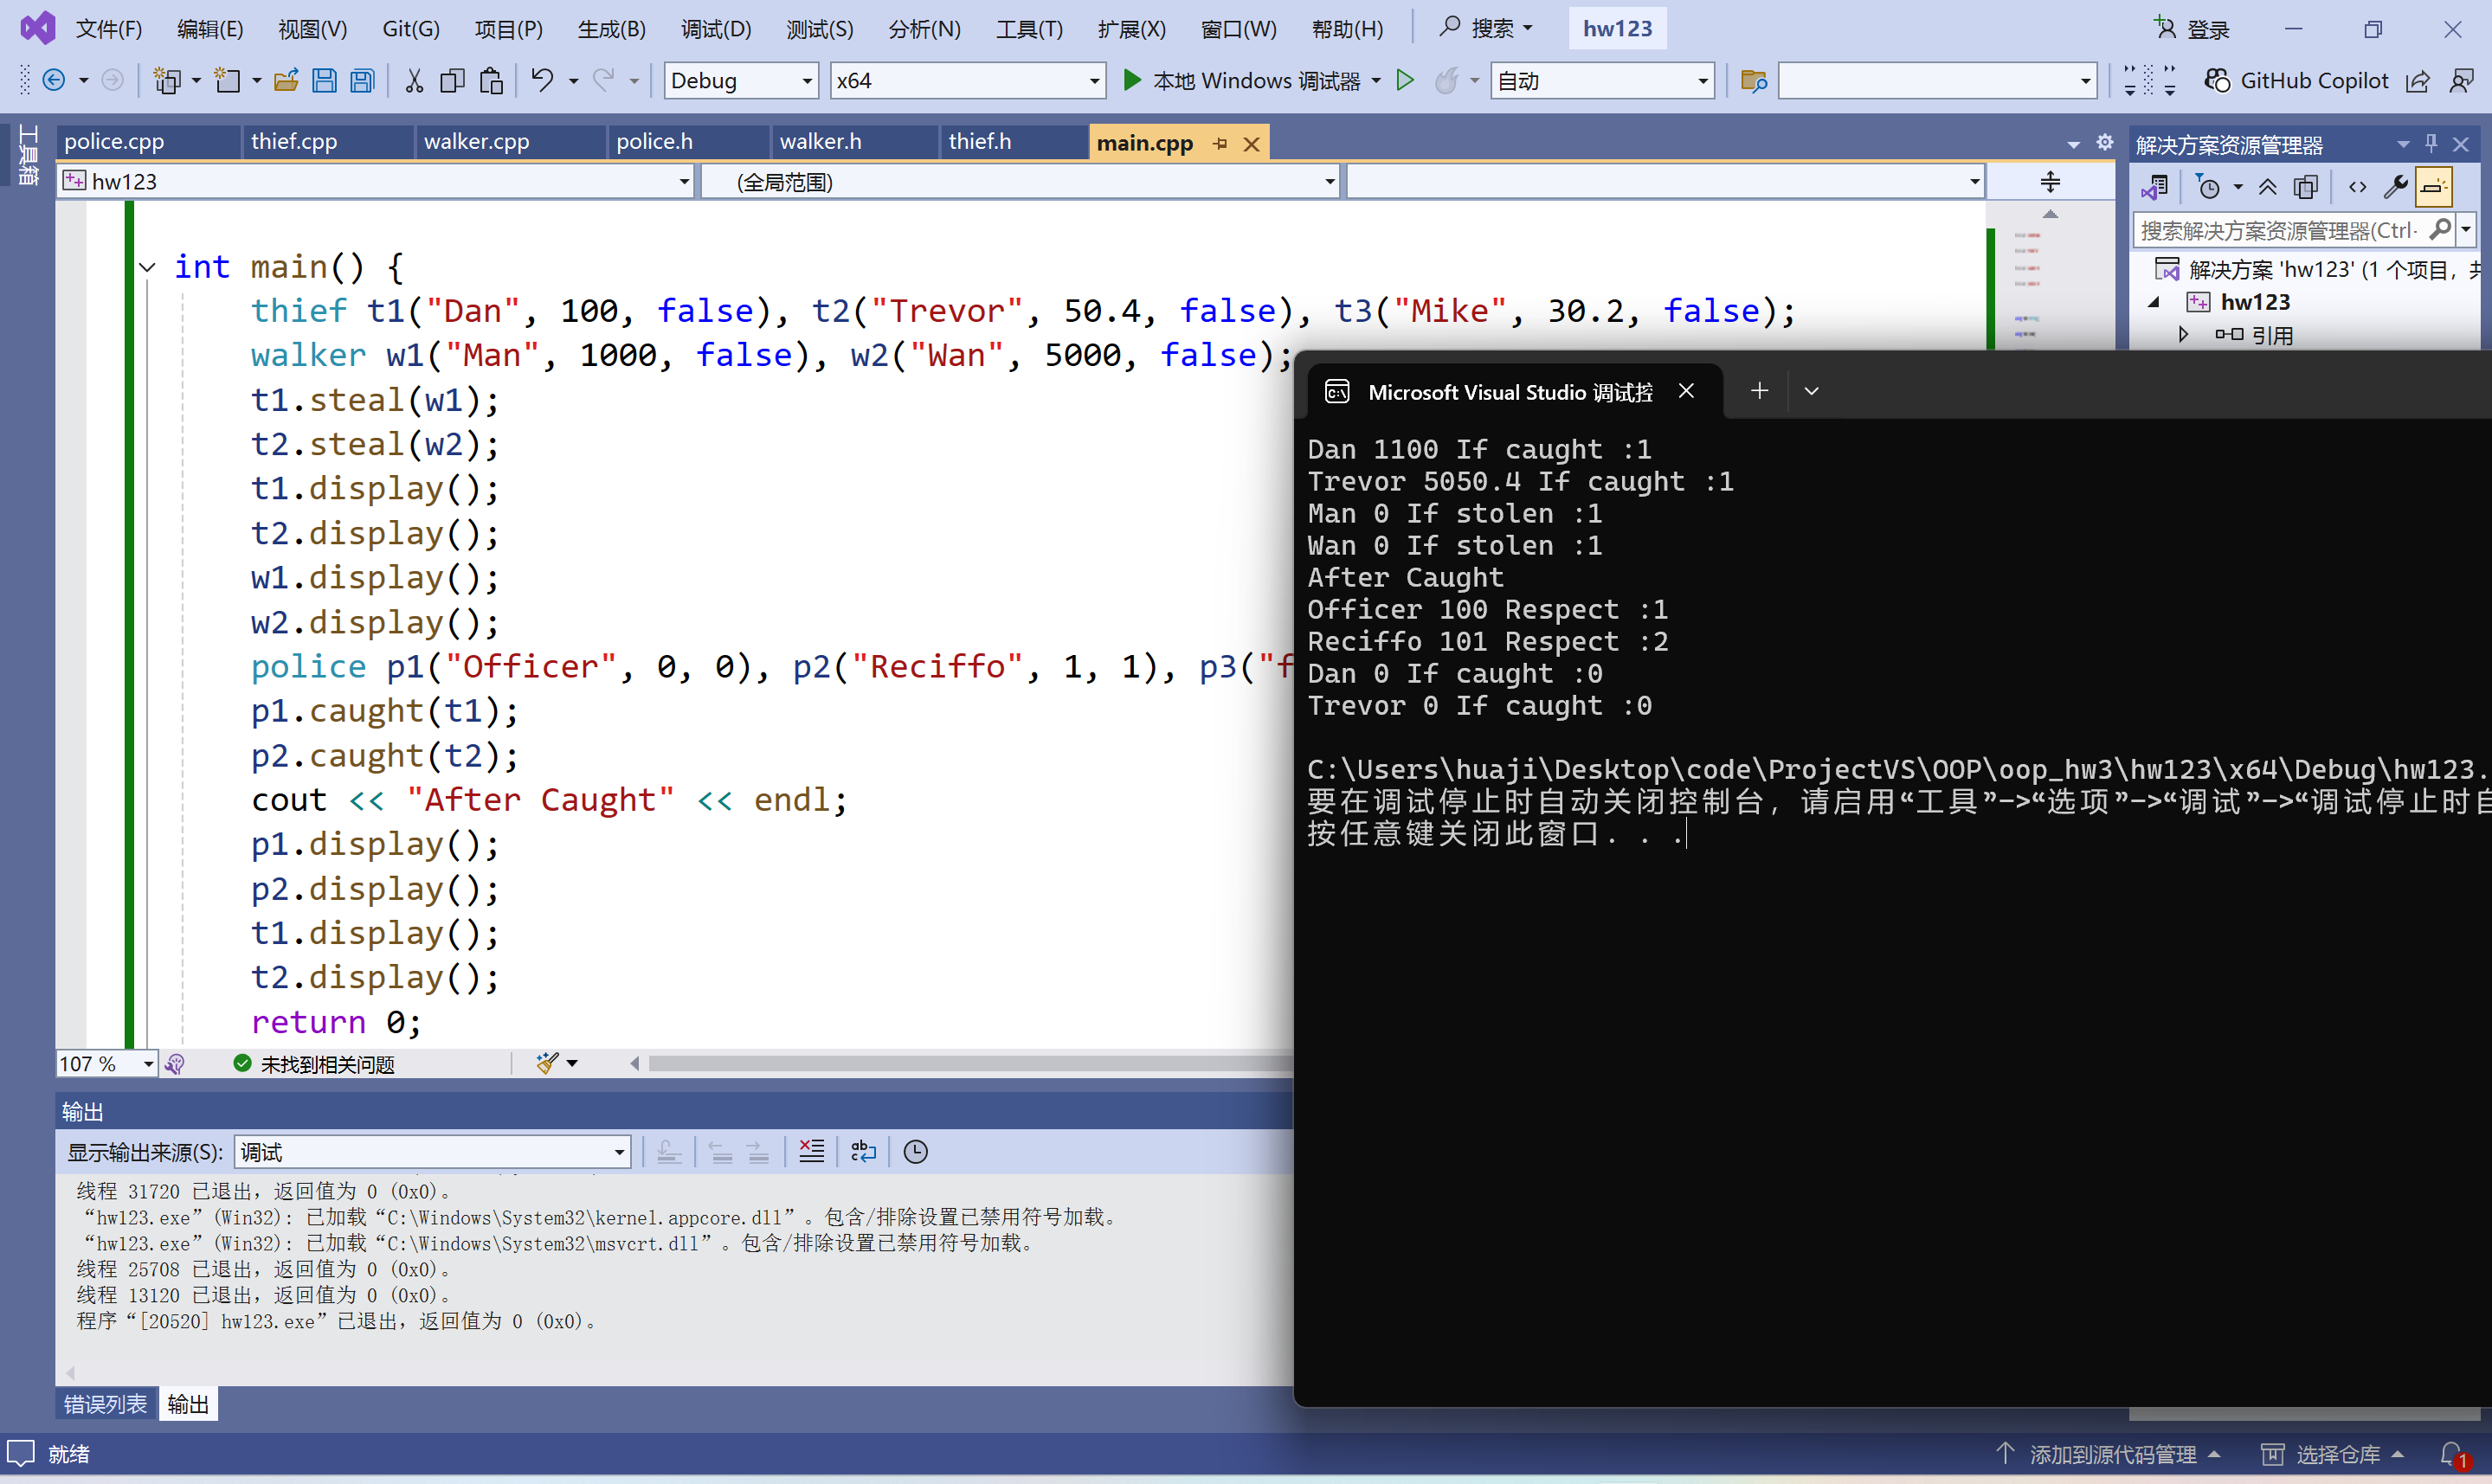Open the 调试(D) menu
The image size is (2492, 1484).
click(715, 29)
